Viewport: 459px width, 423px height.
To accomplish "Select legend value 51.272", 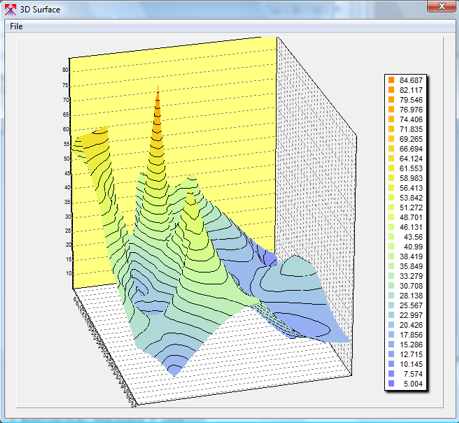I will 411,208.
